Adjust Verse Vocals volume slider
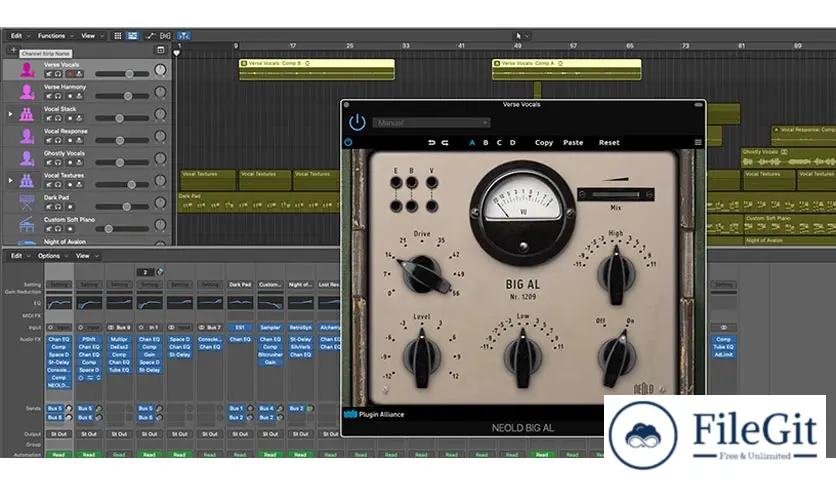836x484 pixels. (x=122, y=74)
